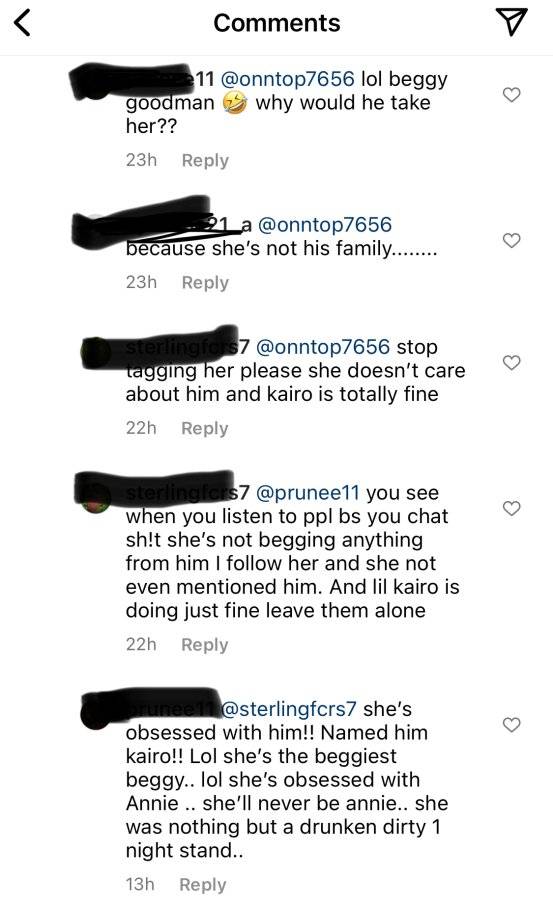Reply to the 'leave them alone' comment
553x900 pixels.
204,645
